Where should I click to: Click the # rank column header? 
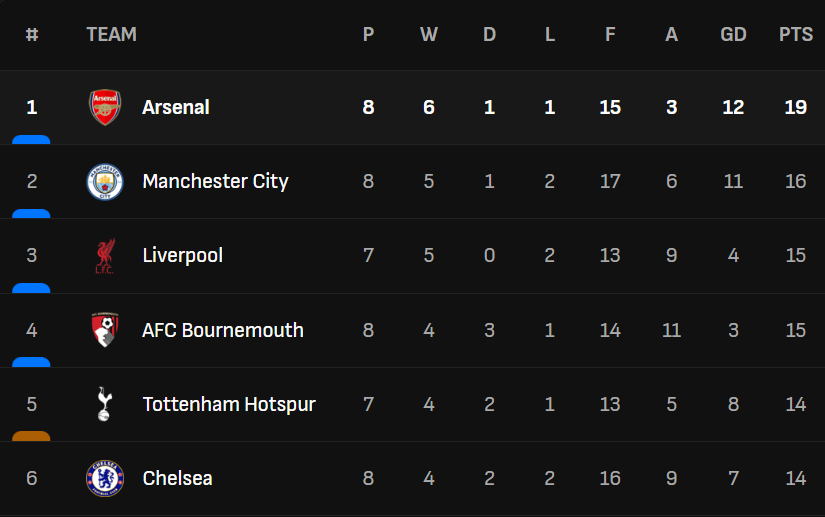tap(32, 34)
